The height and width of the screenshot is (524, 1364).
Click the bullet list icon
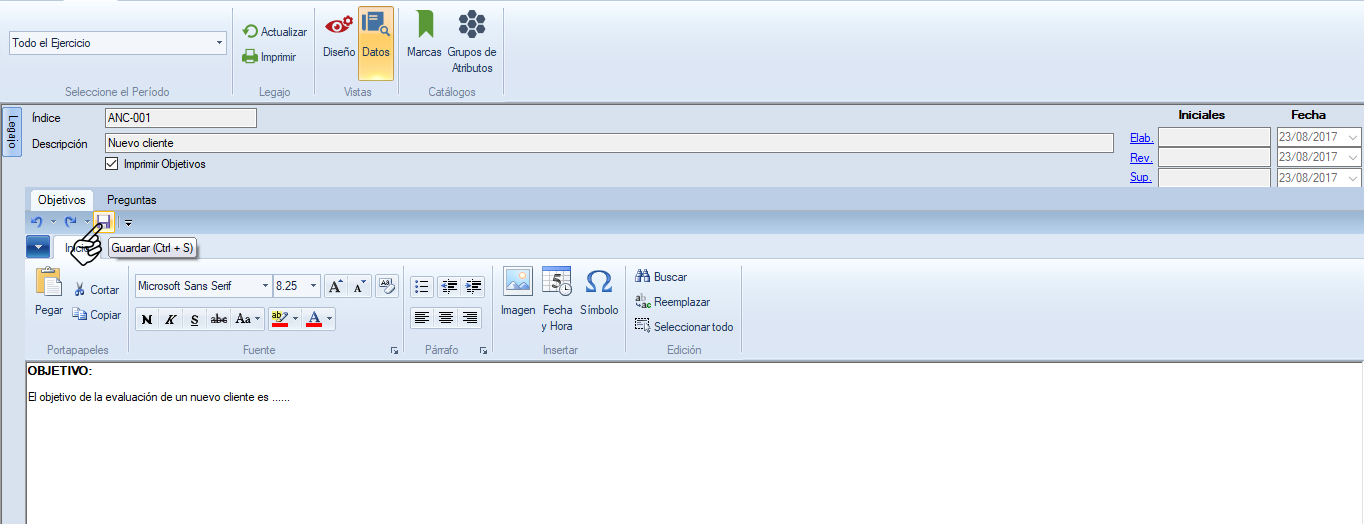point(422,287)
